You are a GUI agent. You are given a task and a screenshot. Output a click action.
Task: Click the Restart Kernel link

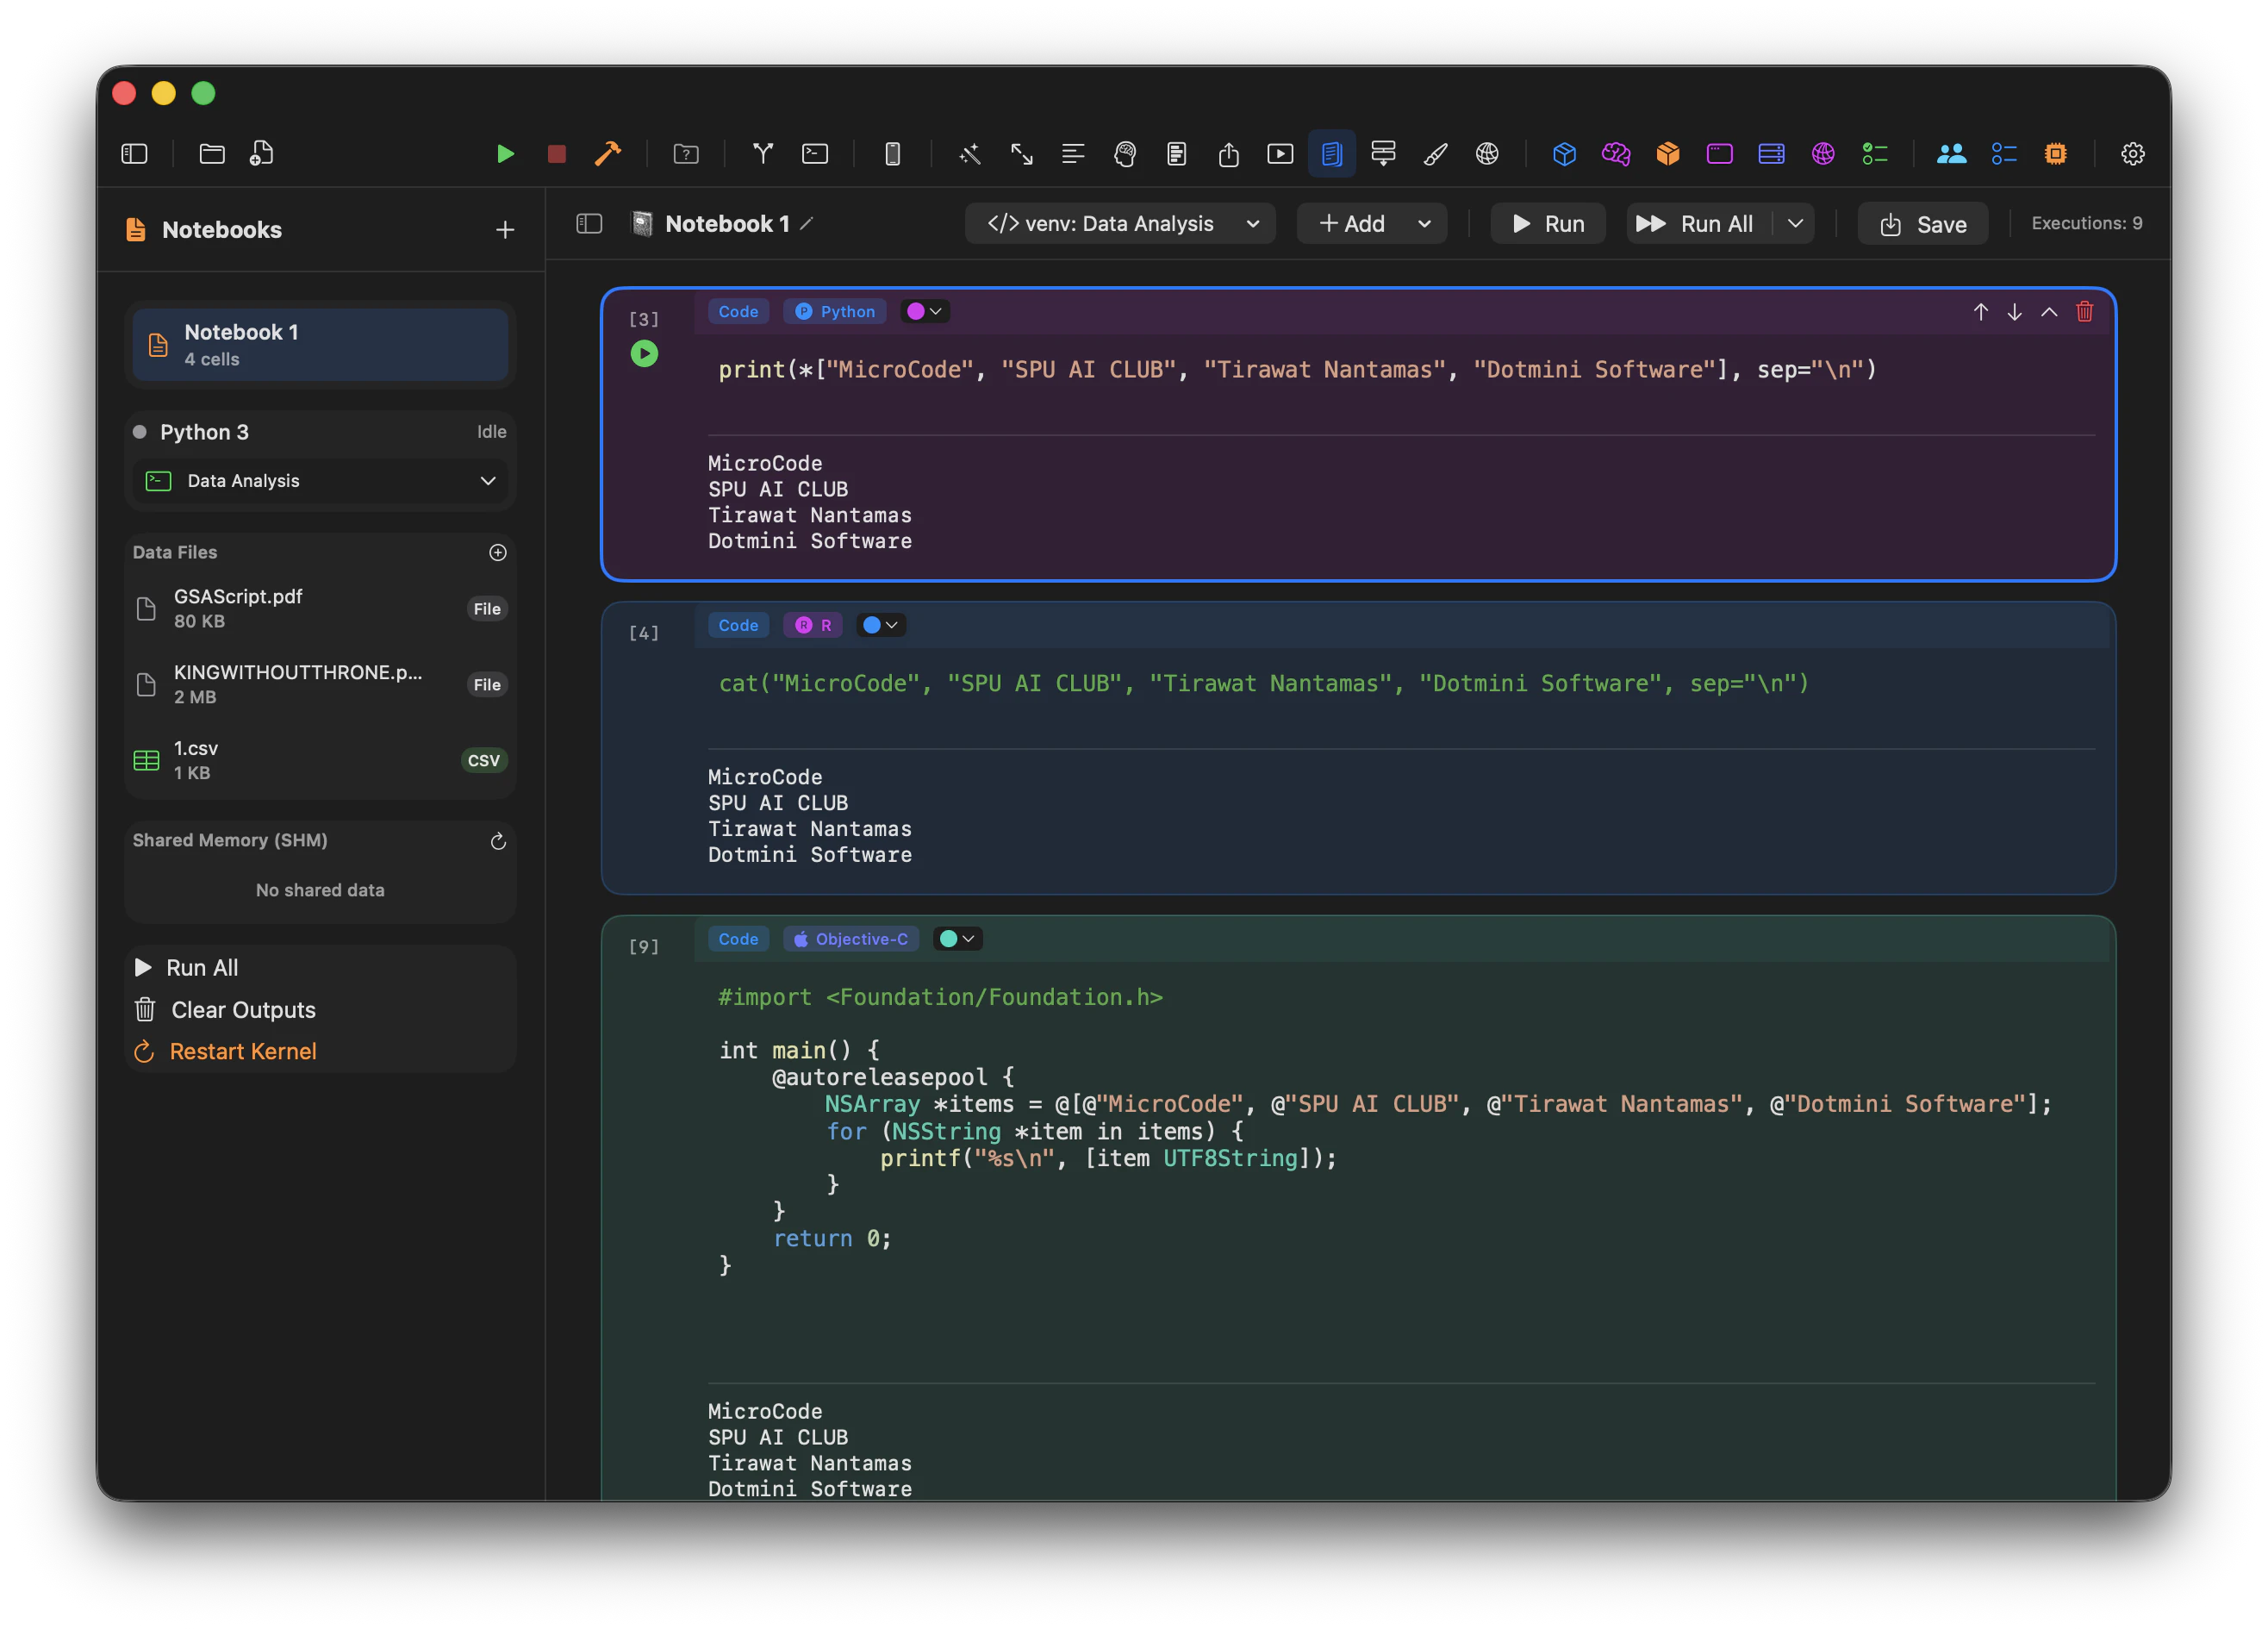[241, 1051]
